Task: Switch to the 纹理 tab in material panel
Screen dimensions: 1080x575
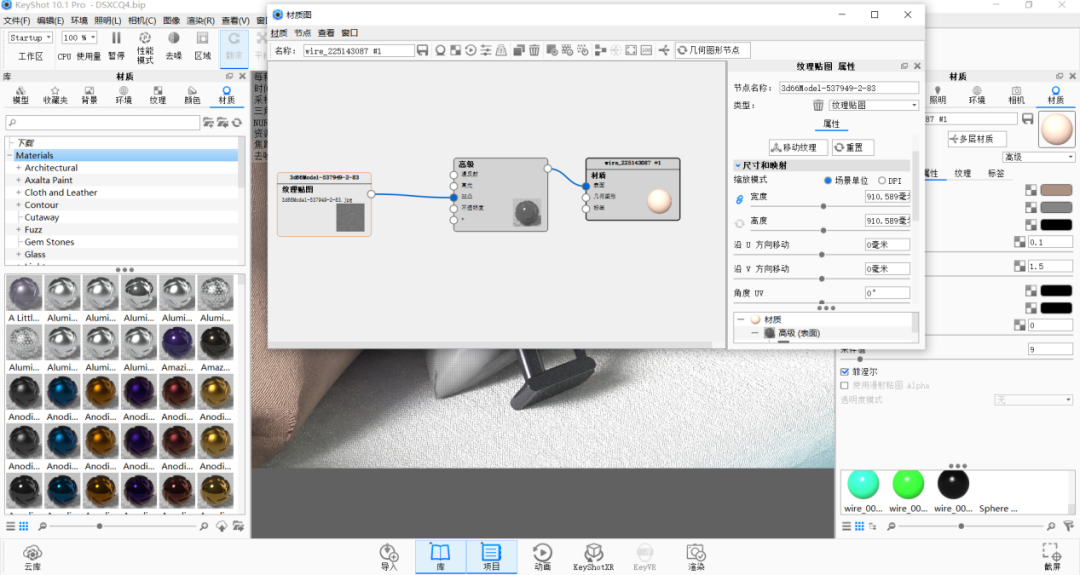Action: (x=962, y=174)
